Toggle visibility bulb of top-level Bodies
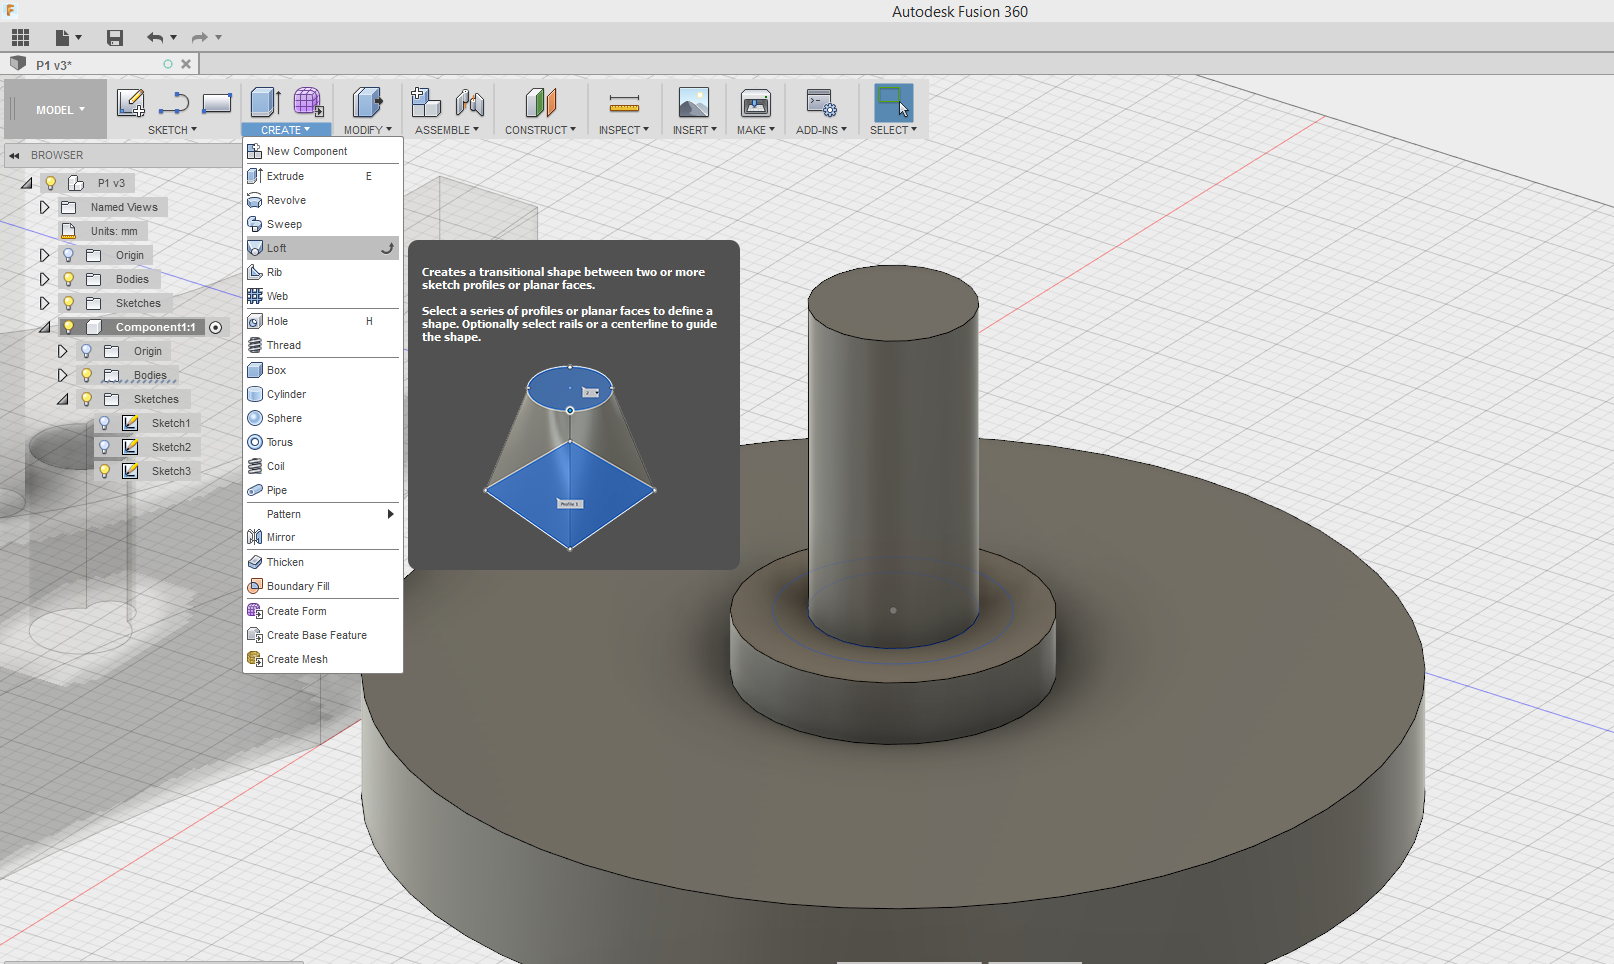Image resolution: width=1614 pixels, height=964 pixels. click(69, 279)
